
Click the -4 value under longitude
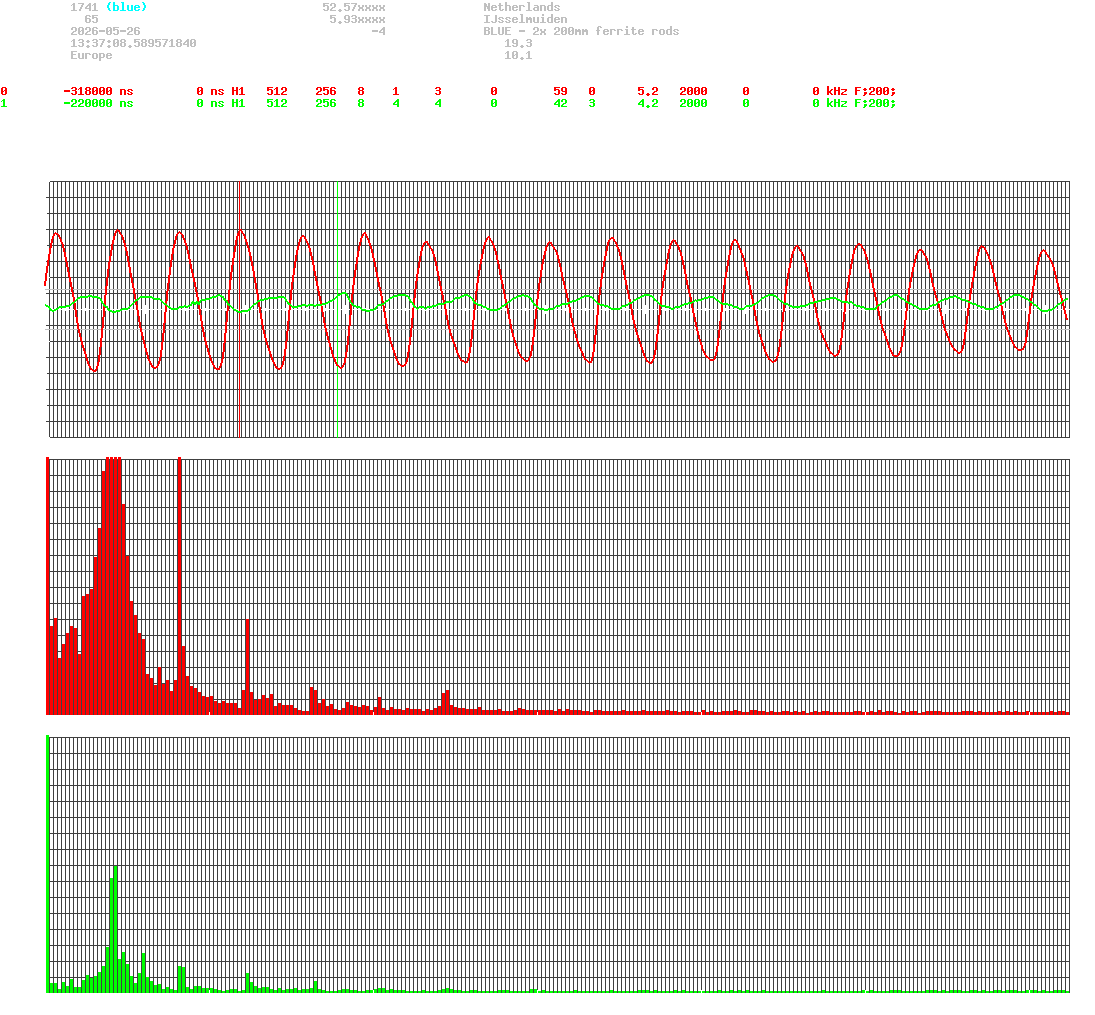(378, 31)
